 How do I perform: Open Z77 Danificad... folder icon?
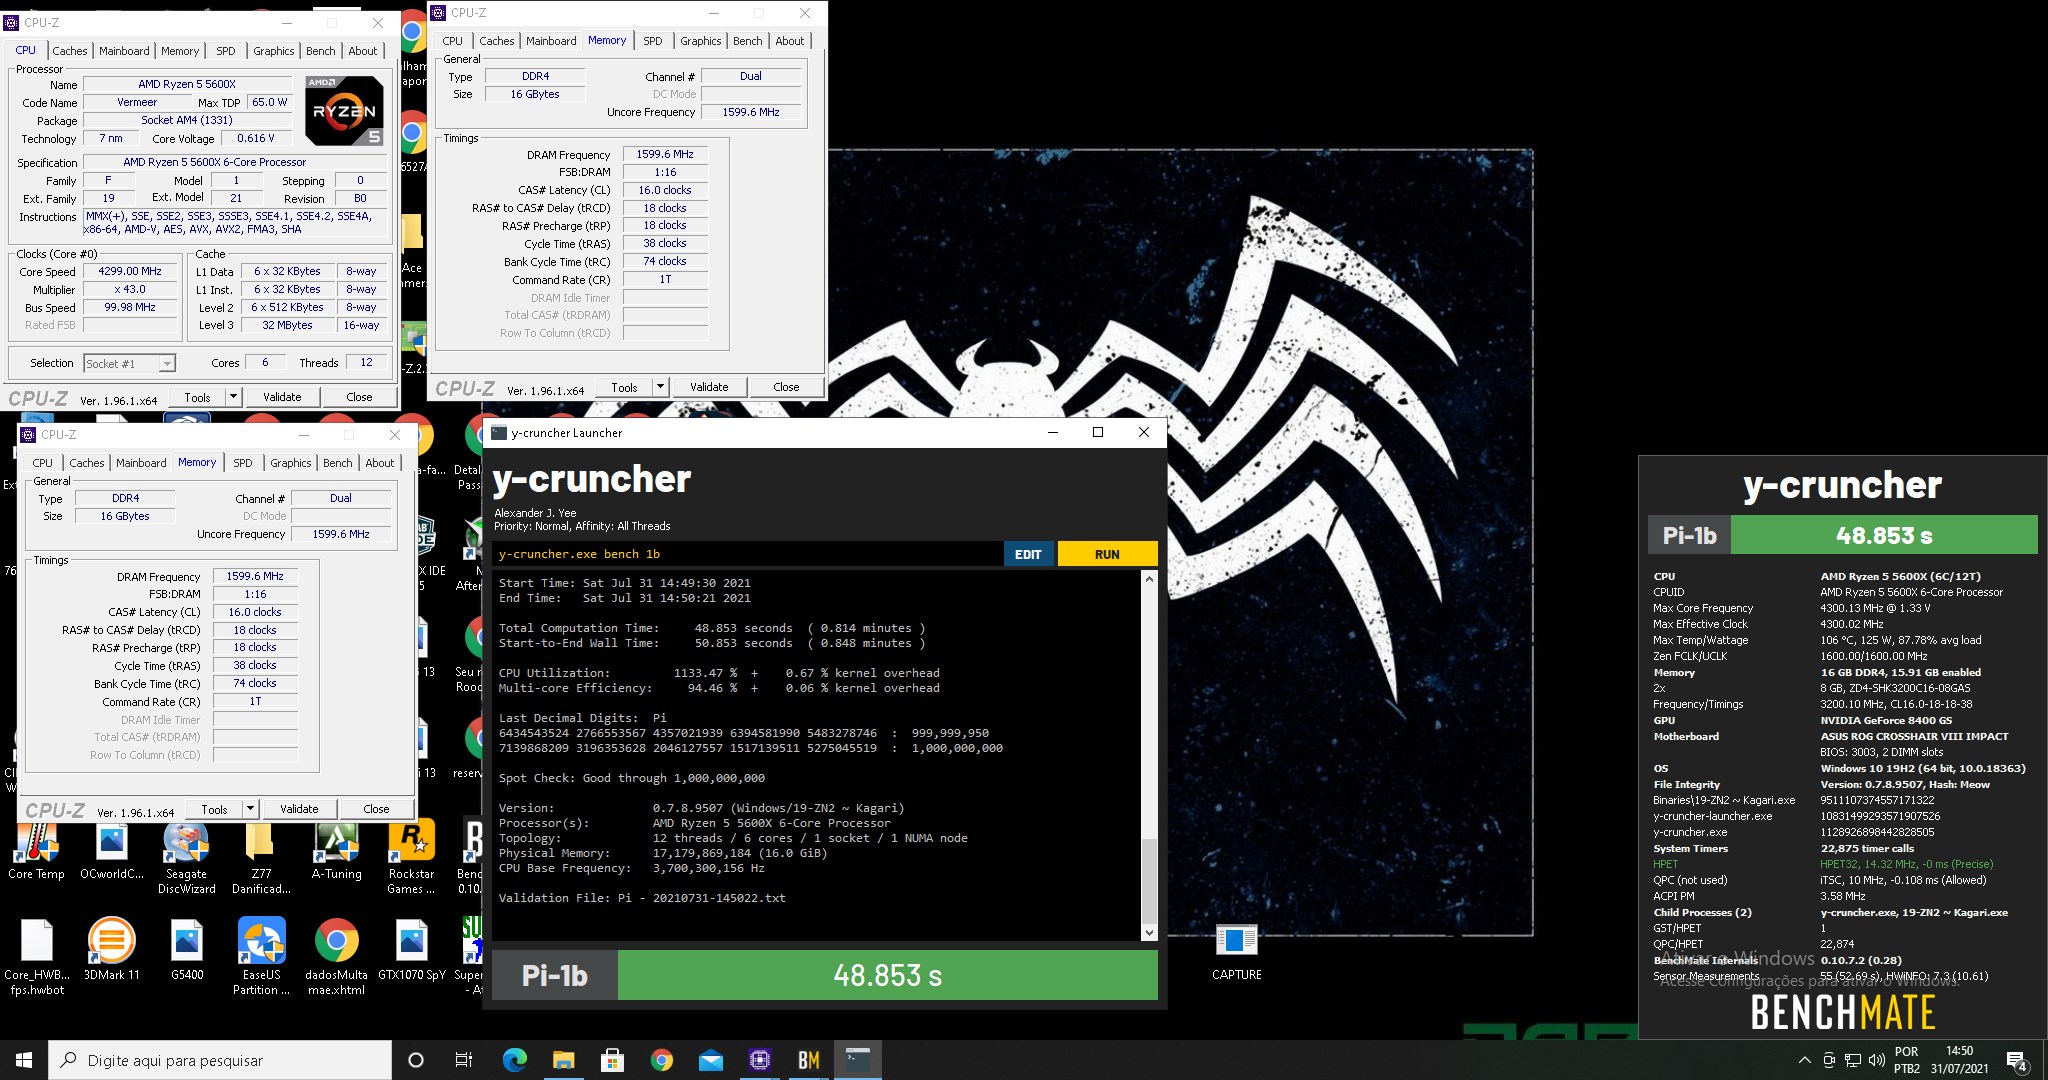pyautogui.click(x=261, y=858)
